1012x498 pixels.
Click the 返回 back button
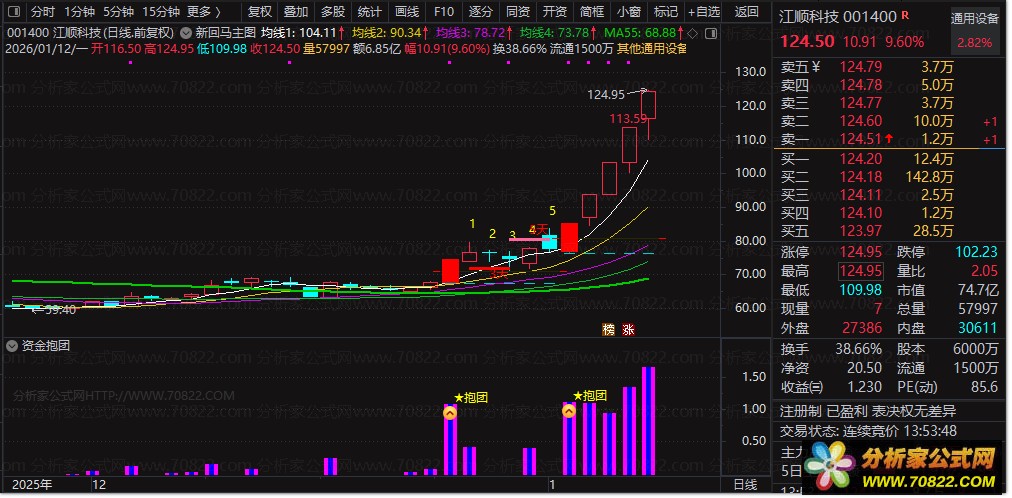(x=747, y=12)
